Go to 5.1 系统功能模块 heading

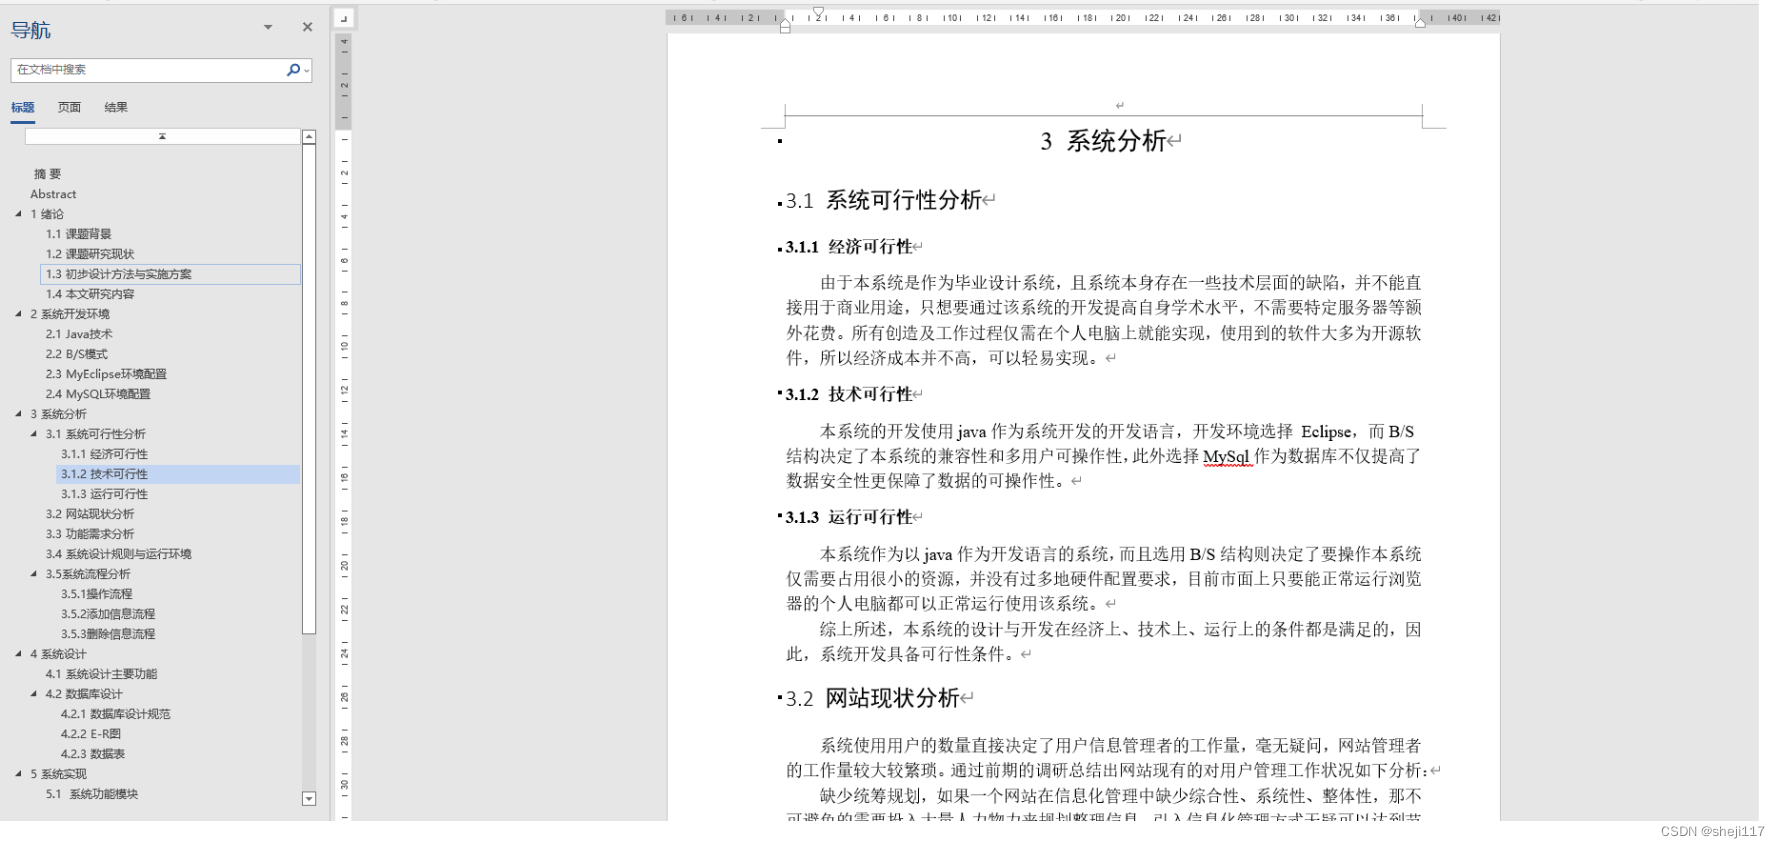tap(92, 794)
